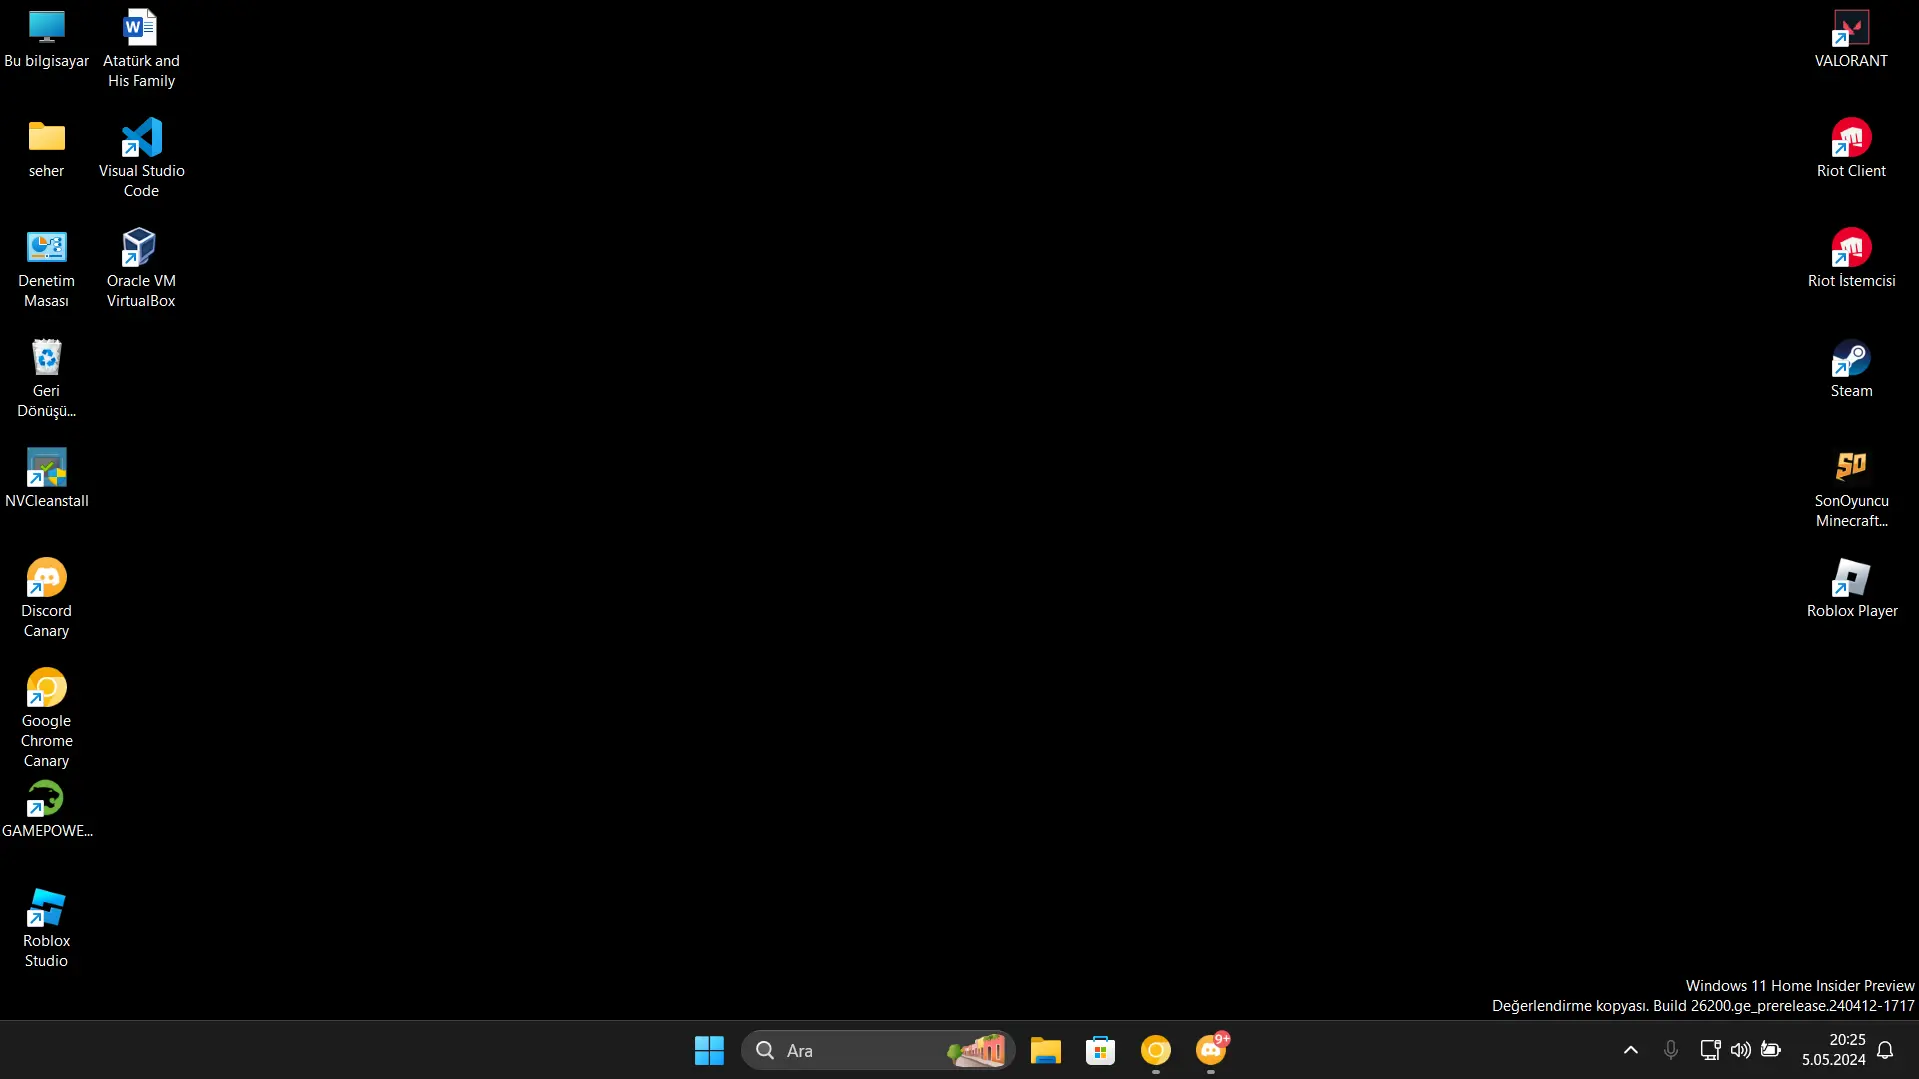1919x1079 pixels.
Task: Open network settings from tray icon
Action: (x=1710, y=1050)
